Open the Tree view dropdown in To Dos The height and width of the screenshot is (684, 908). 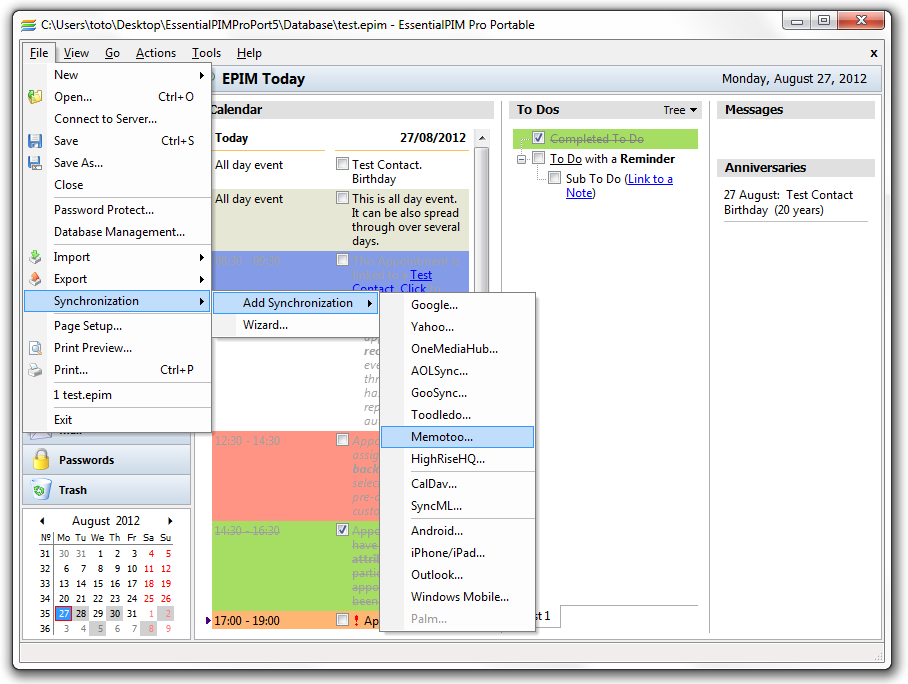point(680,110)
